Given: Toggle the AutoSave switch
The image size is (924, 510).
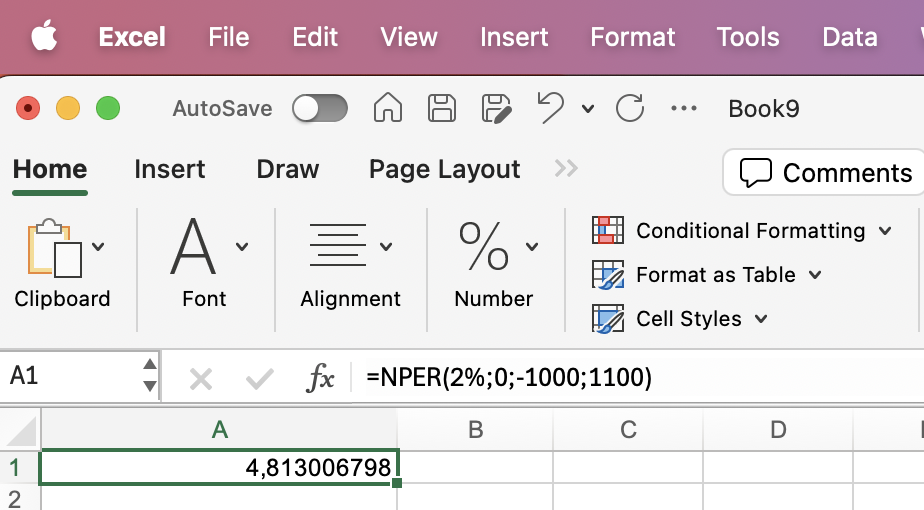Looking at the screenshot, I should 320,108.
